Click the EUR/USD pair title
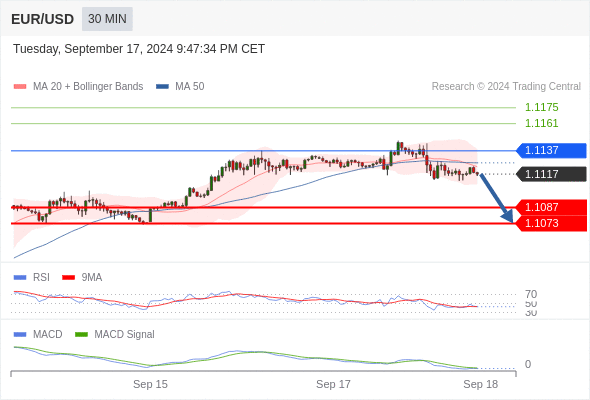 [x=43, y=19]
